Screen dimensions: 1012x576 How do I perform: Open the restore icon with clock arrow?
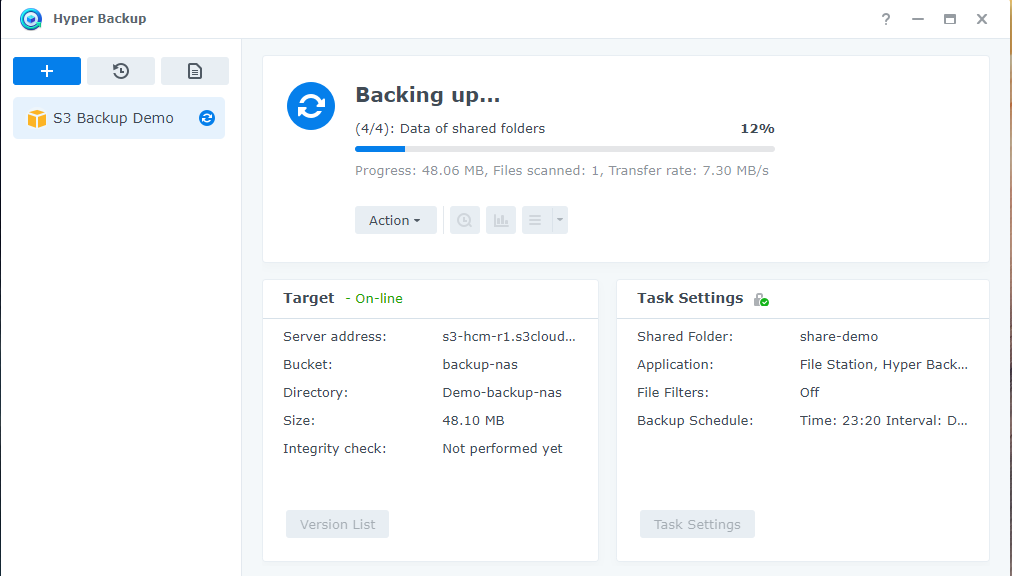pos(121,71)
